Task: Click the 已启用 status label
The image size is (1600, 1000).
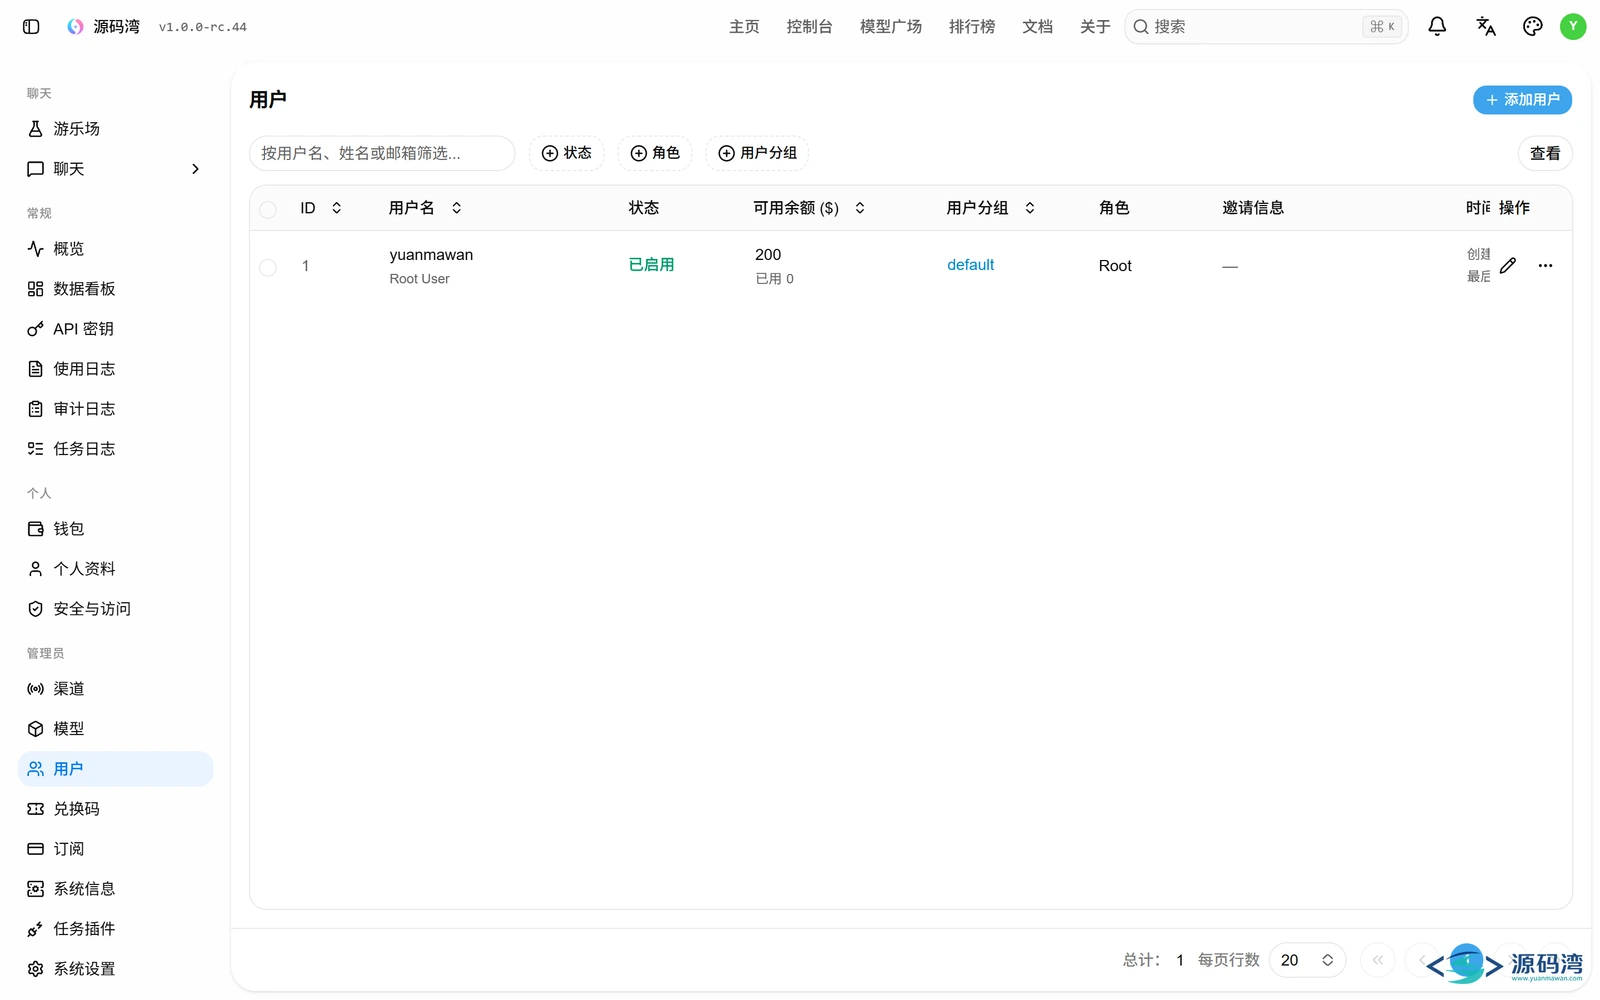Action: 651,265
